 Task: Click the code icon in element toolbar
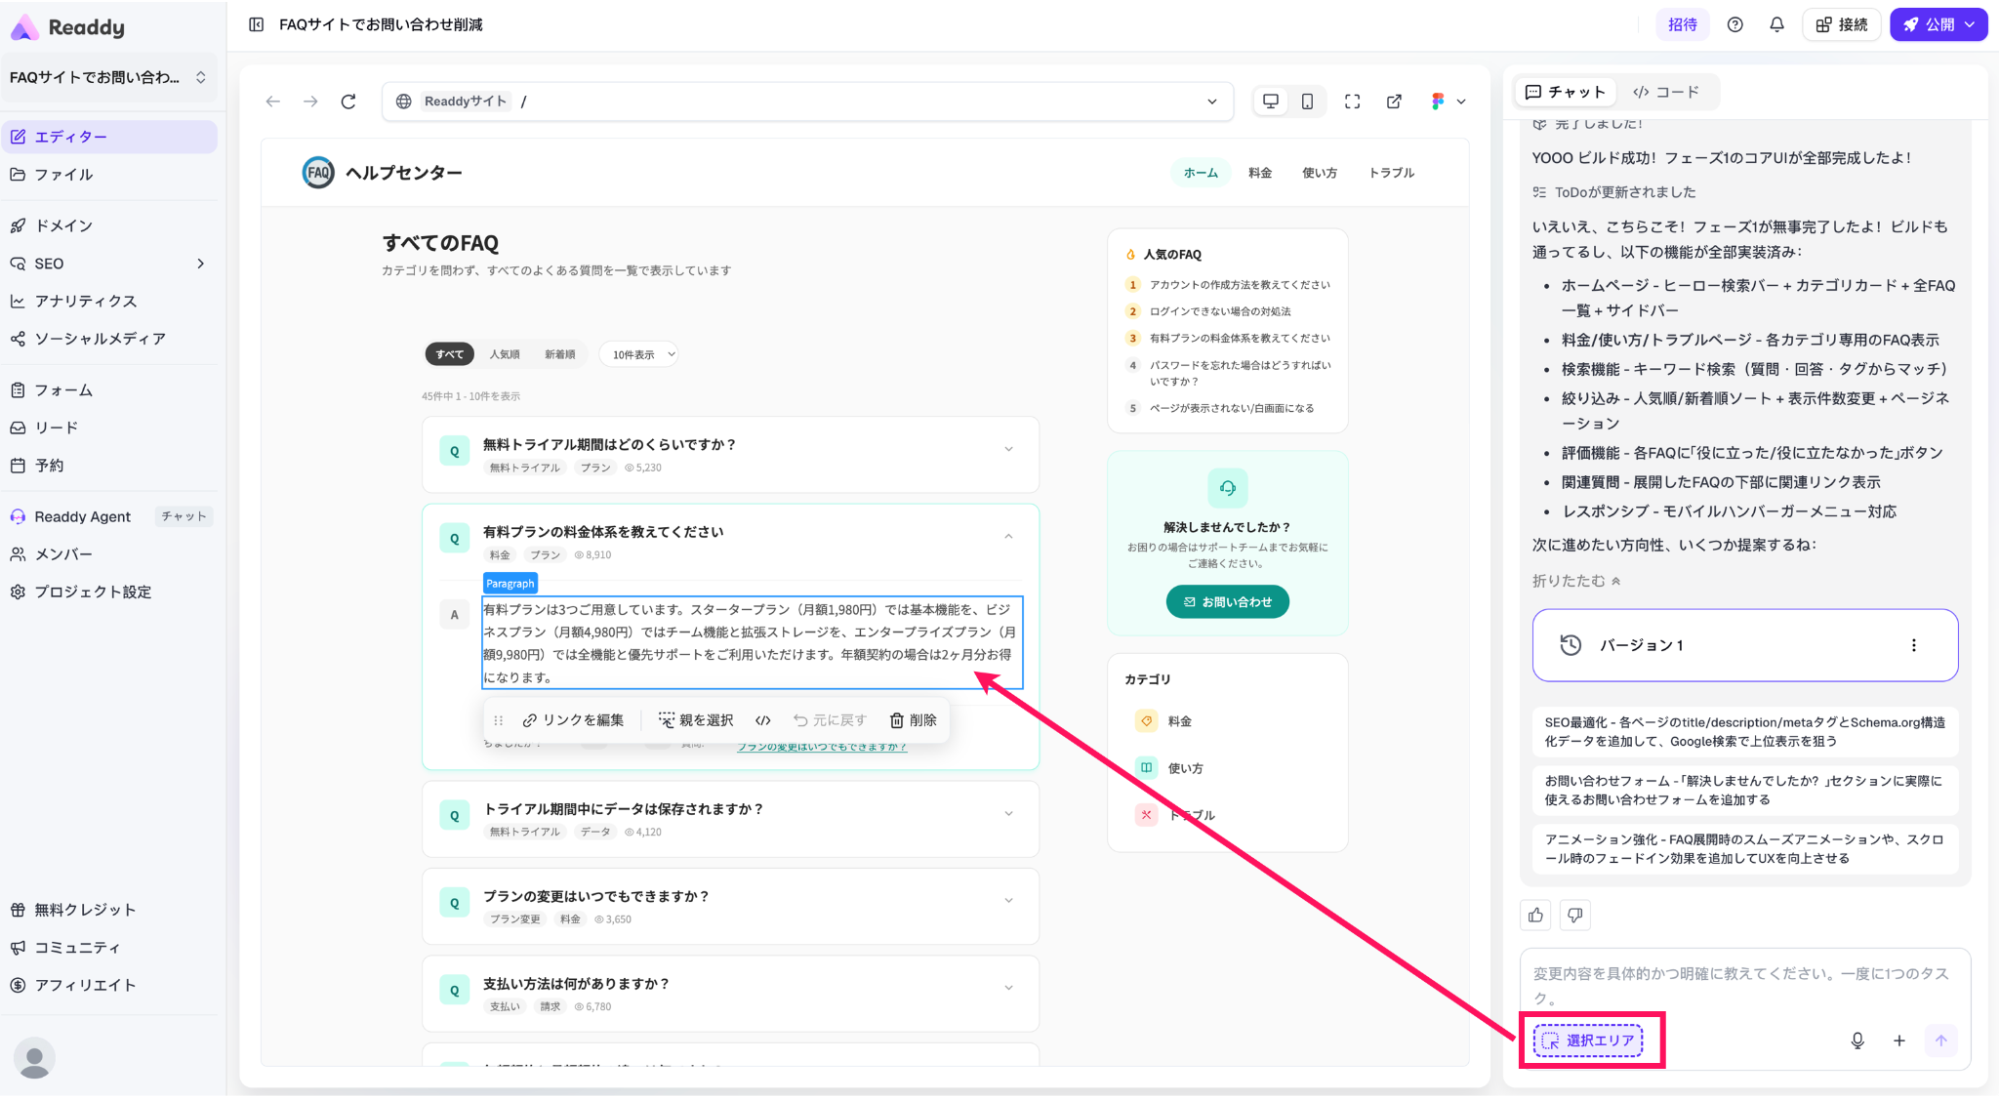763,720
